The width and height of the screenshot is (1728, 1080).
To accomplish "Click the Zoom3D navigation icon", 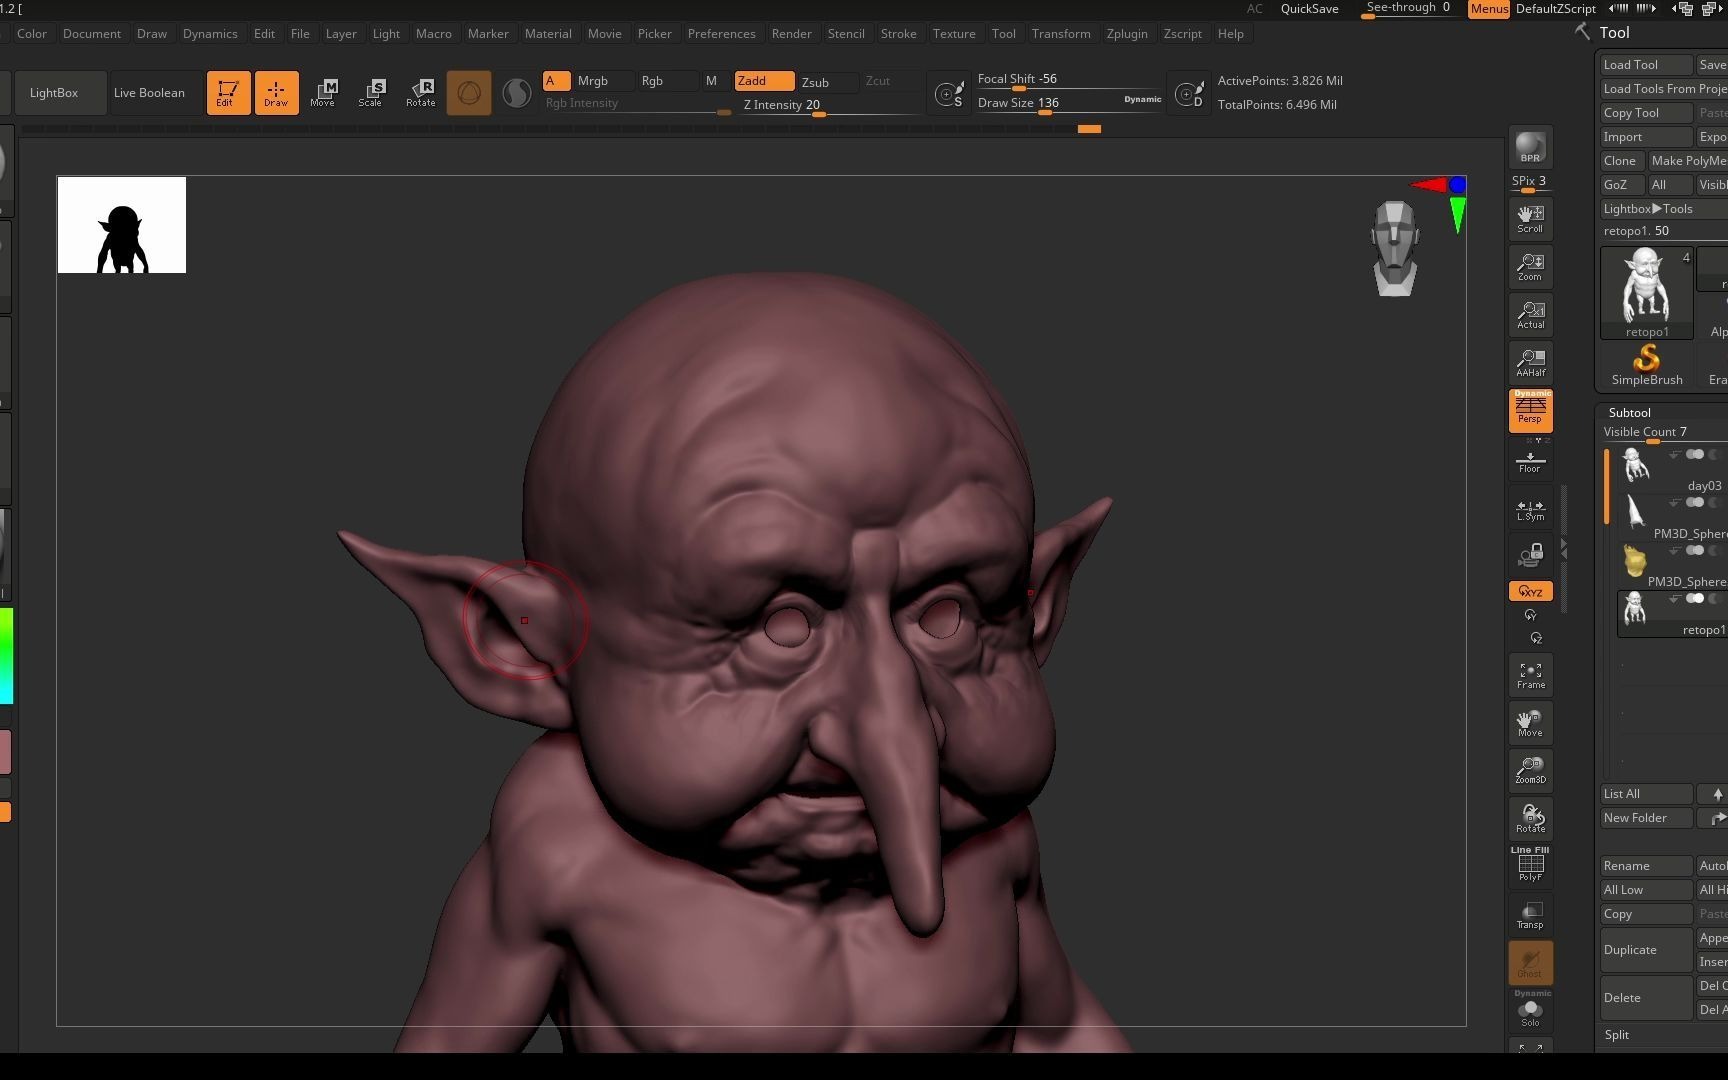I will [1530, 770].
